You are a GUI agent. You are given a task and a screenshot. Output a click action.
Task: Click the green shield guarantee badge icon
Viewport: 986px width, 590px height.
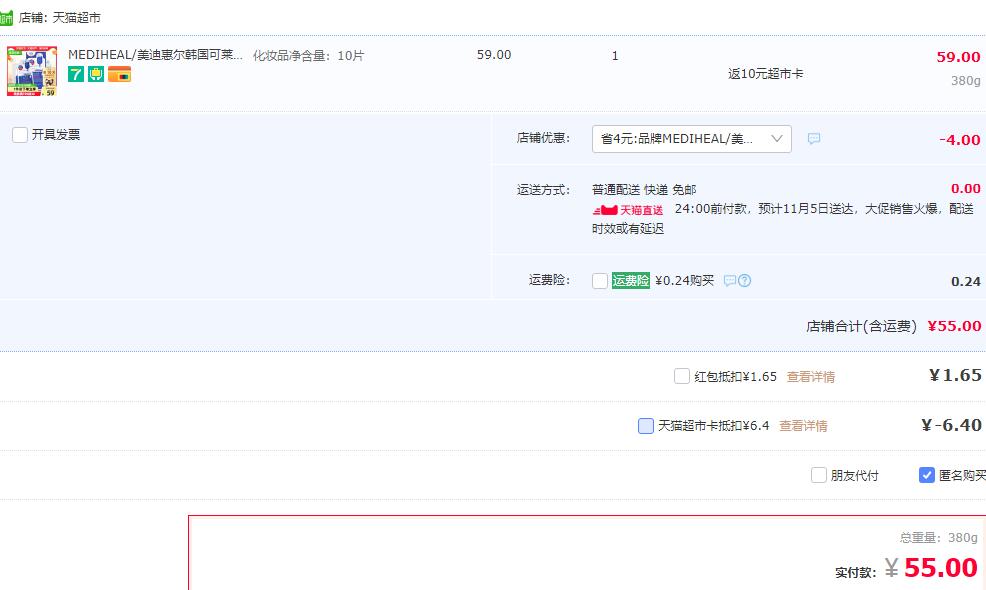tap(96, 74)
